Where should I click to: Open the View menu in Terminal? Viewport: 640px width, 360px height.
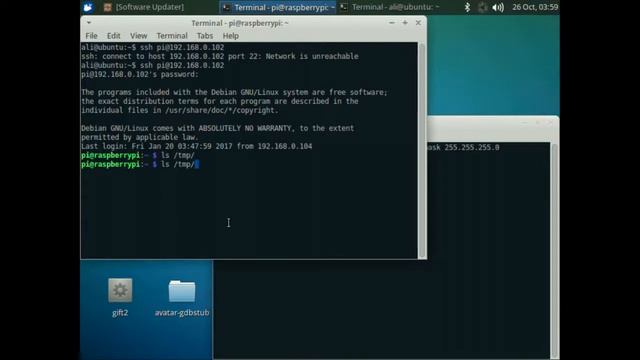pos(138,36)
